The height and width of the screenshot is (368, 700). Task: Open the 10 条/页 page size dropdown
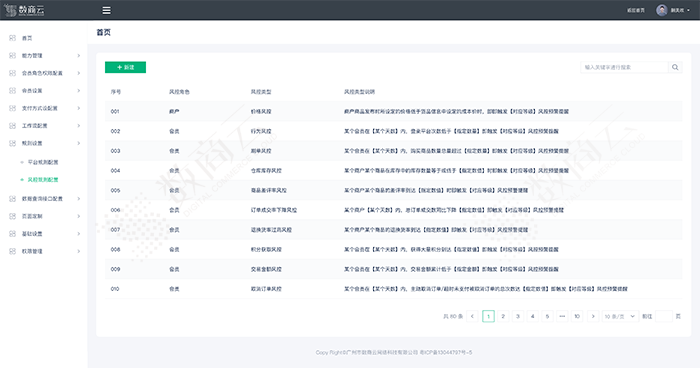[x=620, y=316]
